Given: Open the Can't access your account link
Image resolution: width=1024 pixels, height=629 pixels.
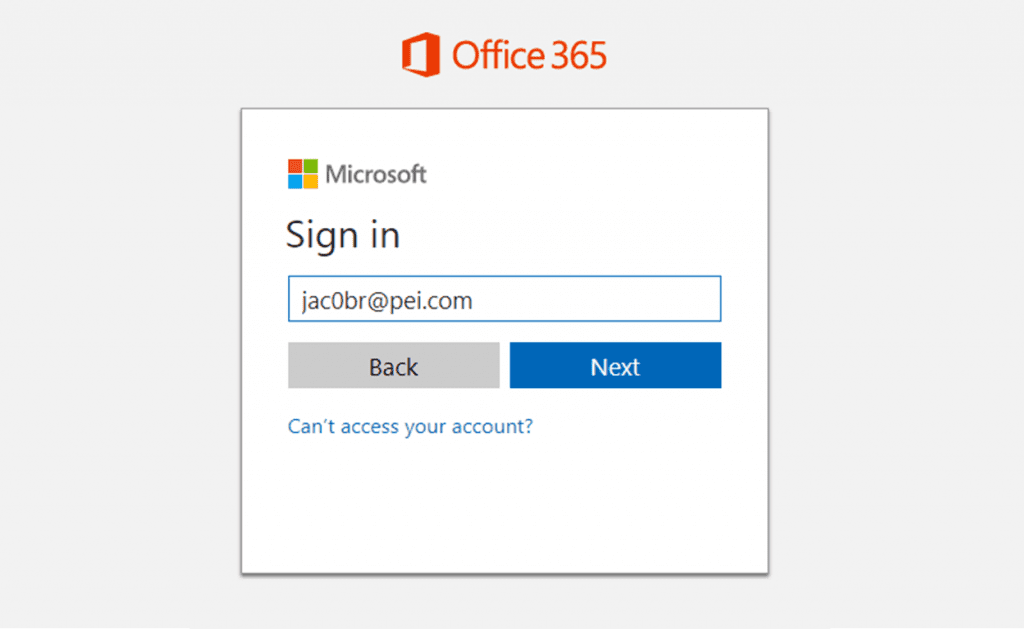Looking at the screenshot, I should click(410, 426).
